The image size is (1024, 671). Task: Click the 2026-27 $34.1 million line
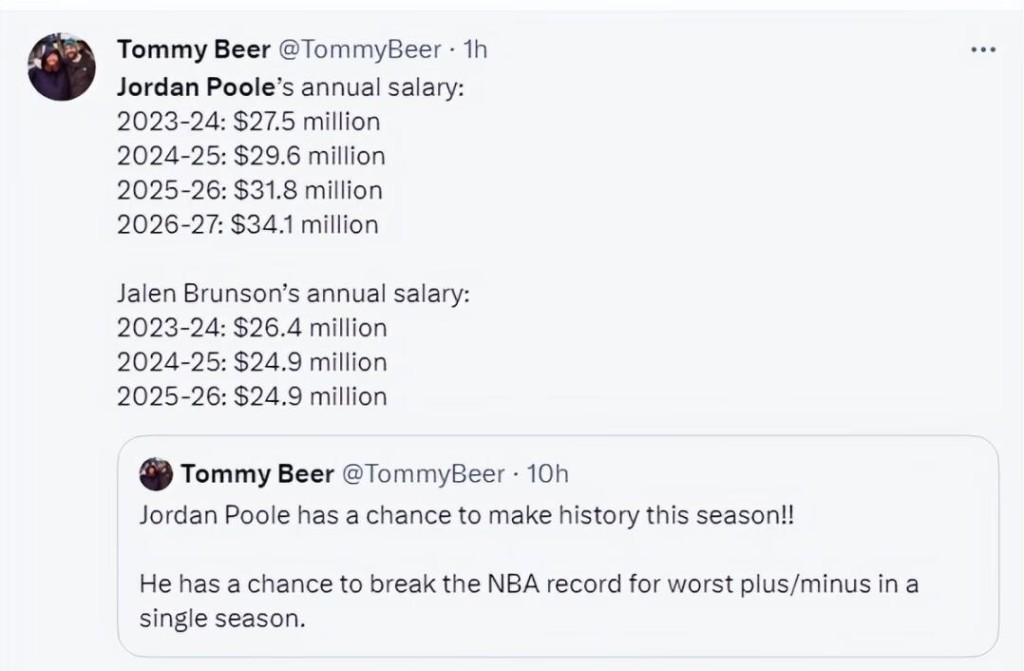click(x=247, y=224)
